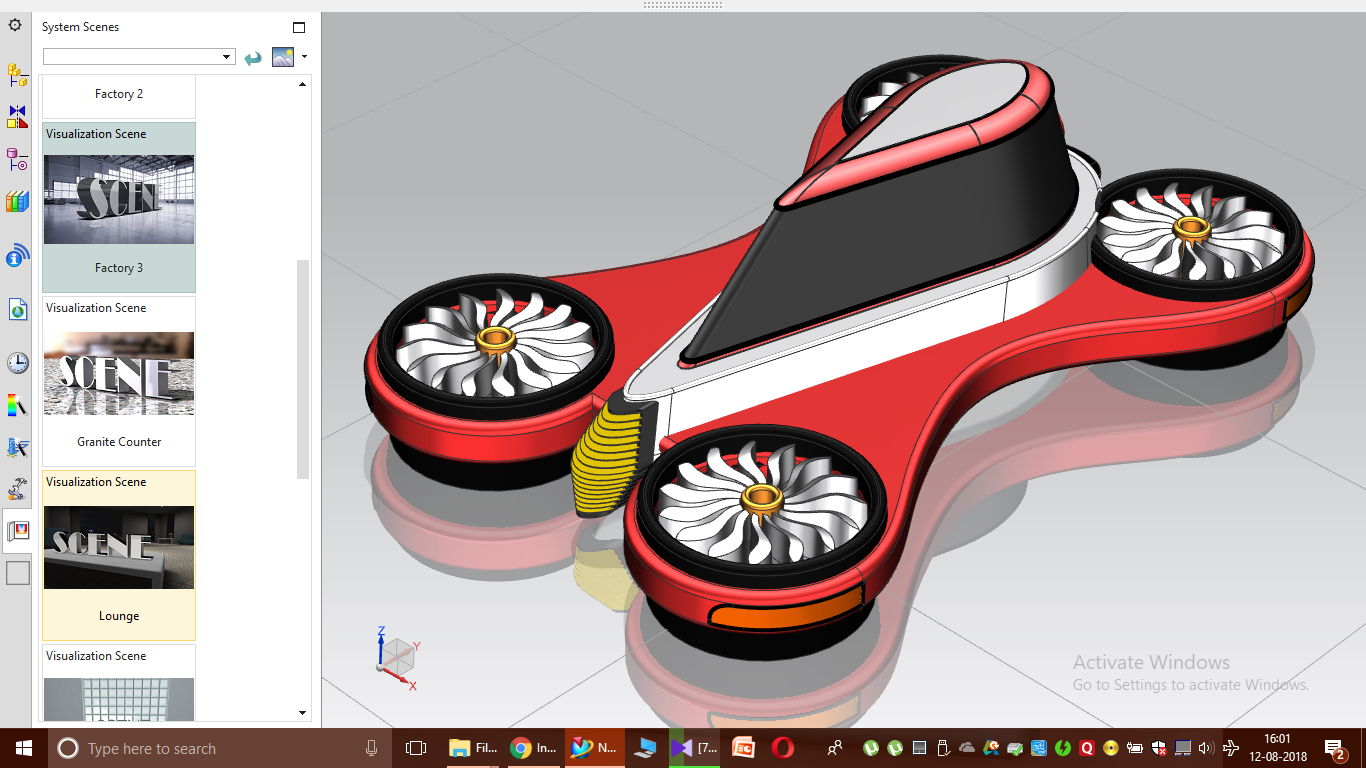The image size is (1366, 768).
Task: Click the XYZ view triad cube
Action: click(399, 657)
